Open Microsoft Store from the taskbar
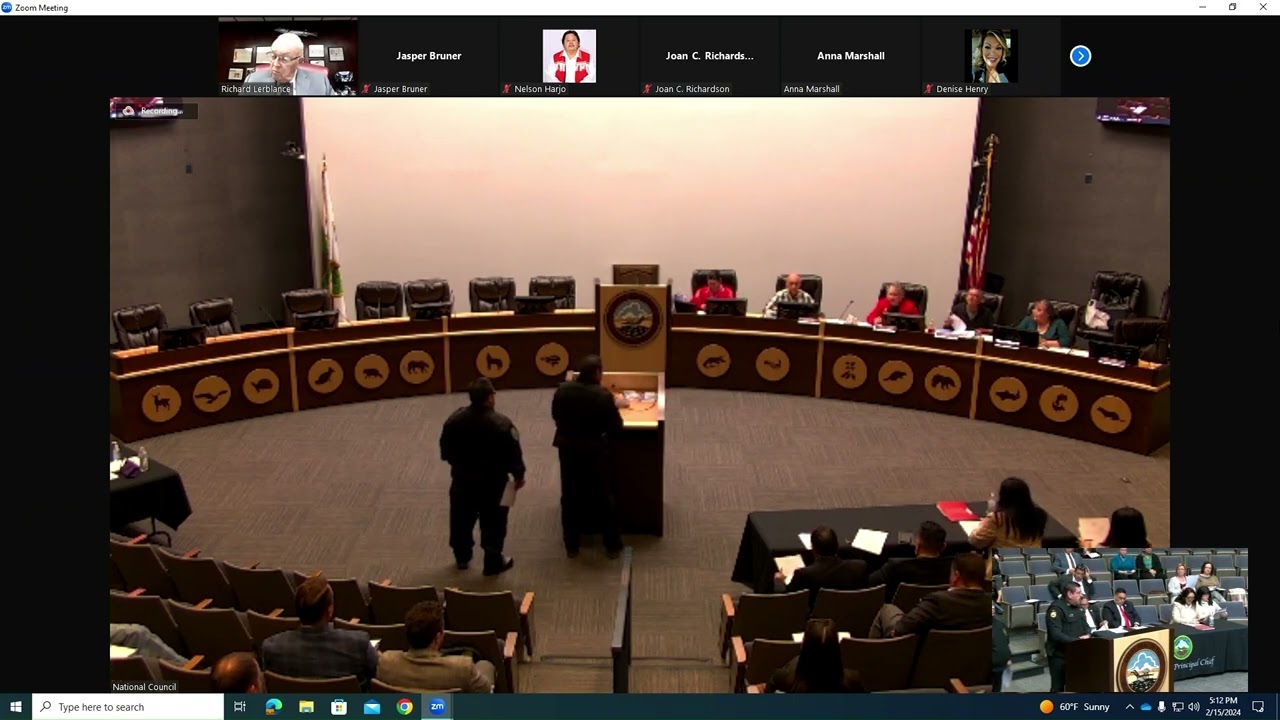 click(339, 707)
